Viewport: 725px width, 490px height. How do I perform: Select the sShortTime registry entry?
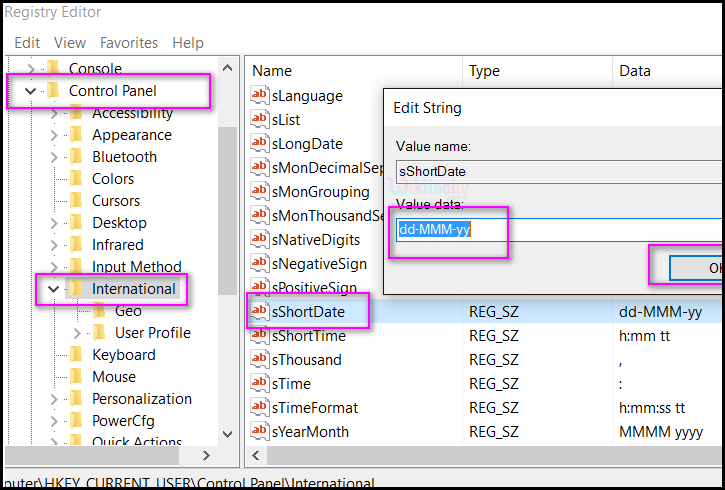tap(308, 336)
